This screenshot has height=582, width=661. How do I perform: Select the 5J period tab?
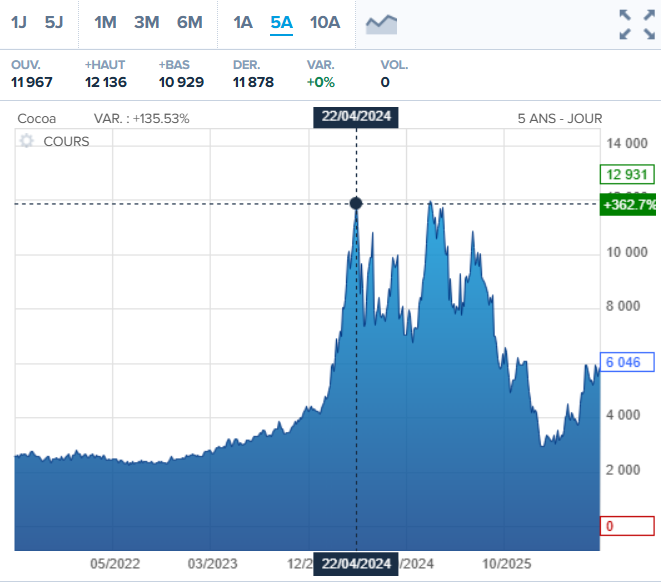[54, 22]
